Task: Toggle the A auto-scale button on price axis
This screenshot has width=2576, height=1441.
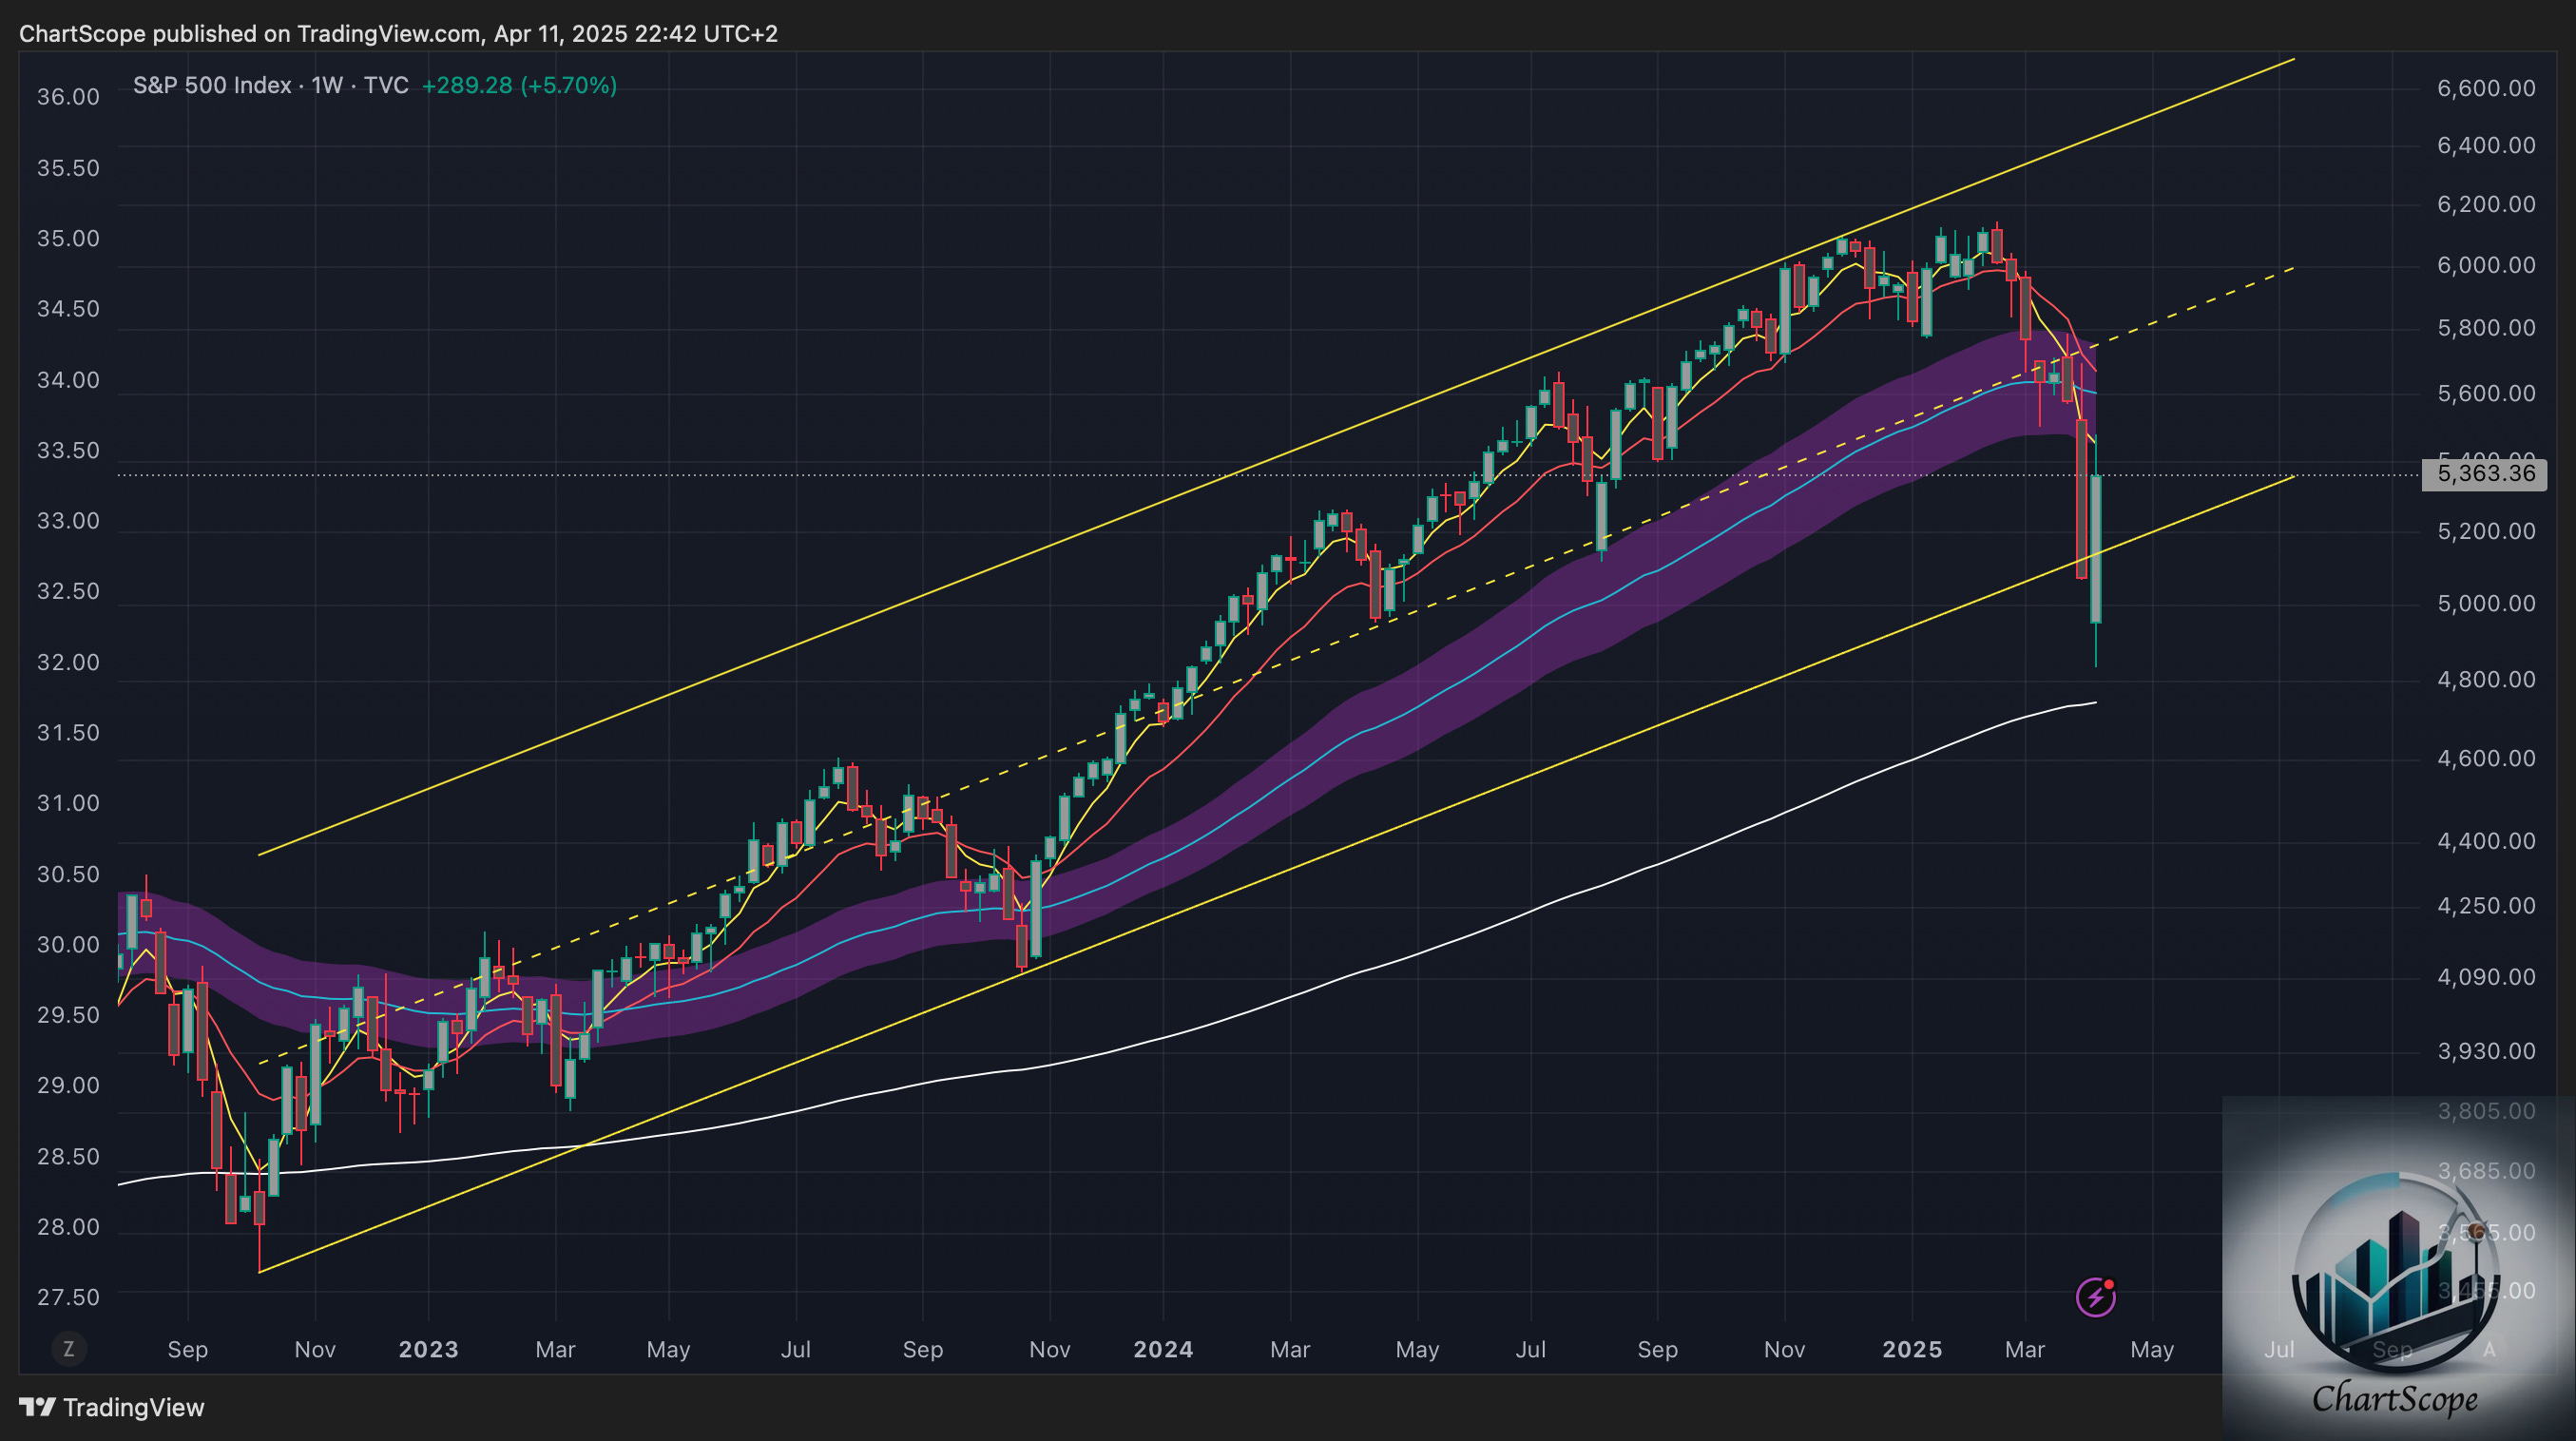Action: (2489, 1349)
